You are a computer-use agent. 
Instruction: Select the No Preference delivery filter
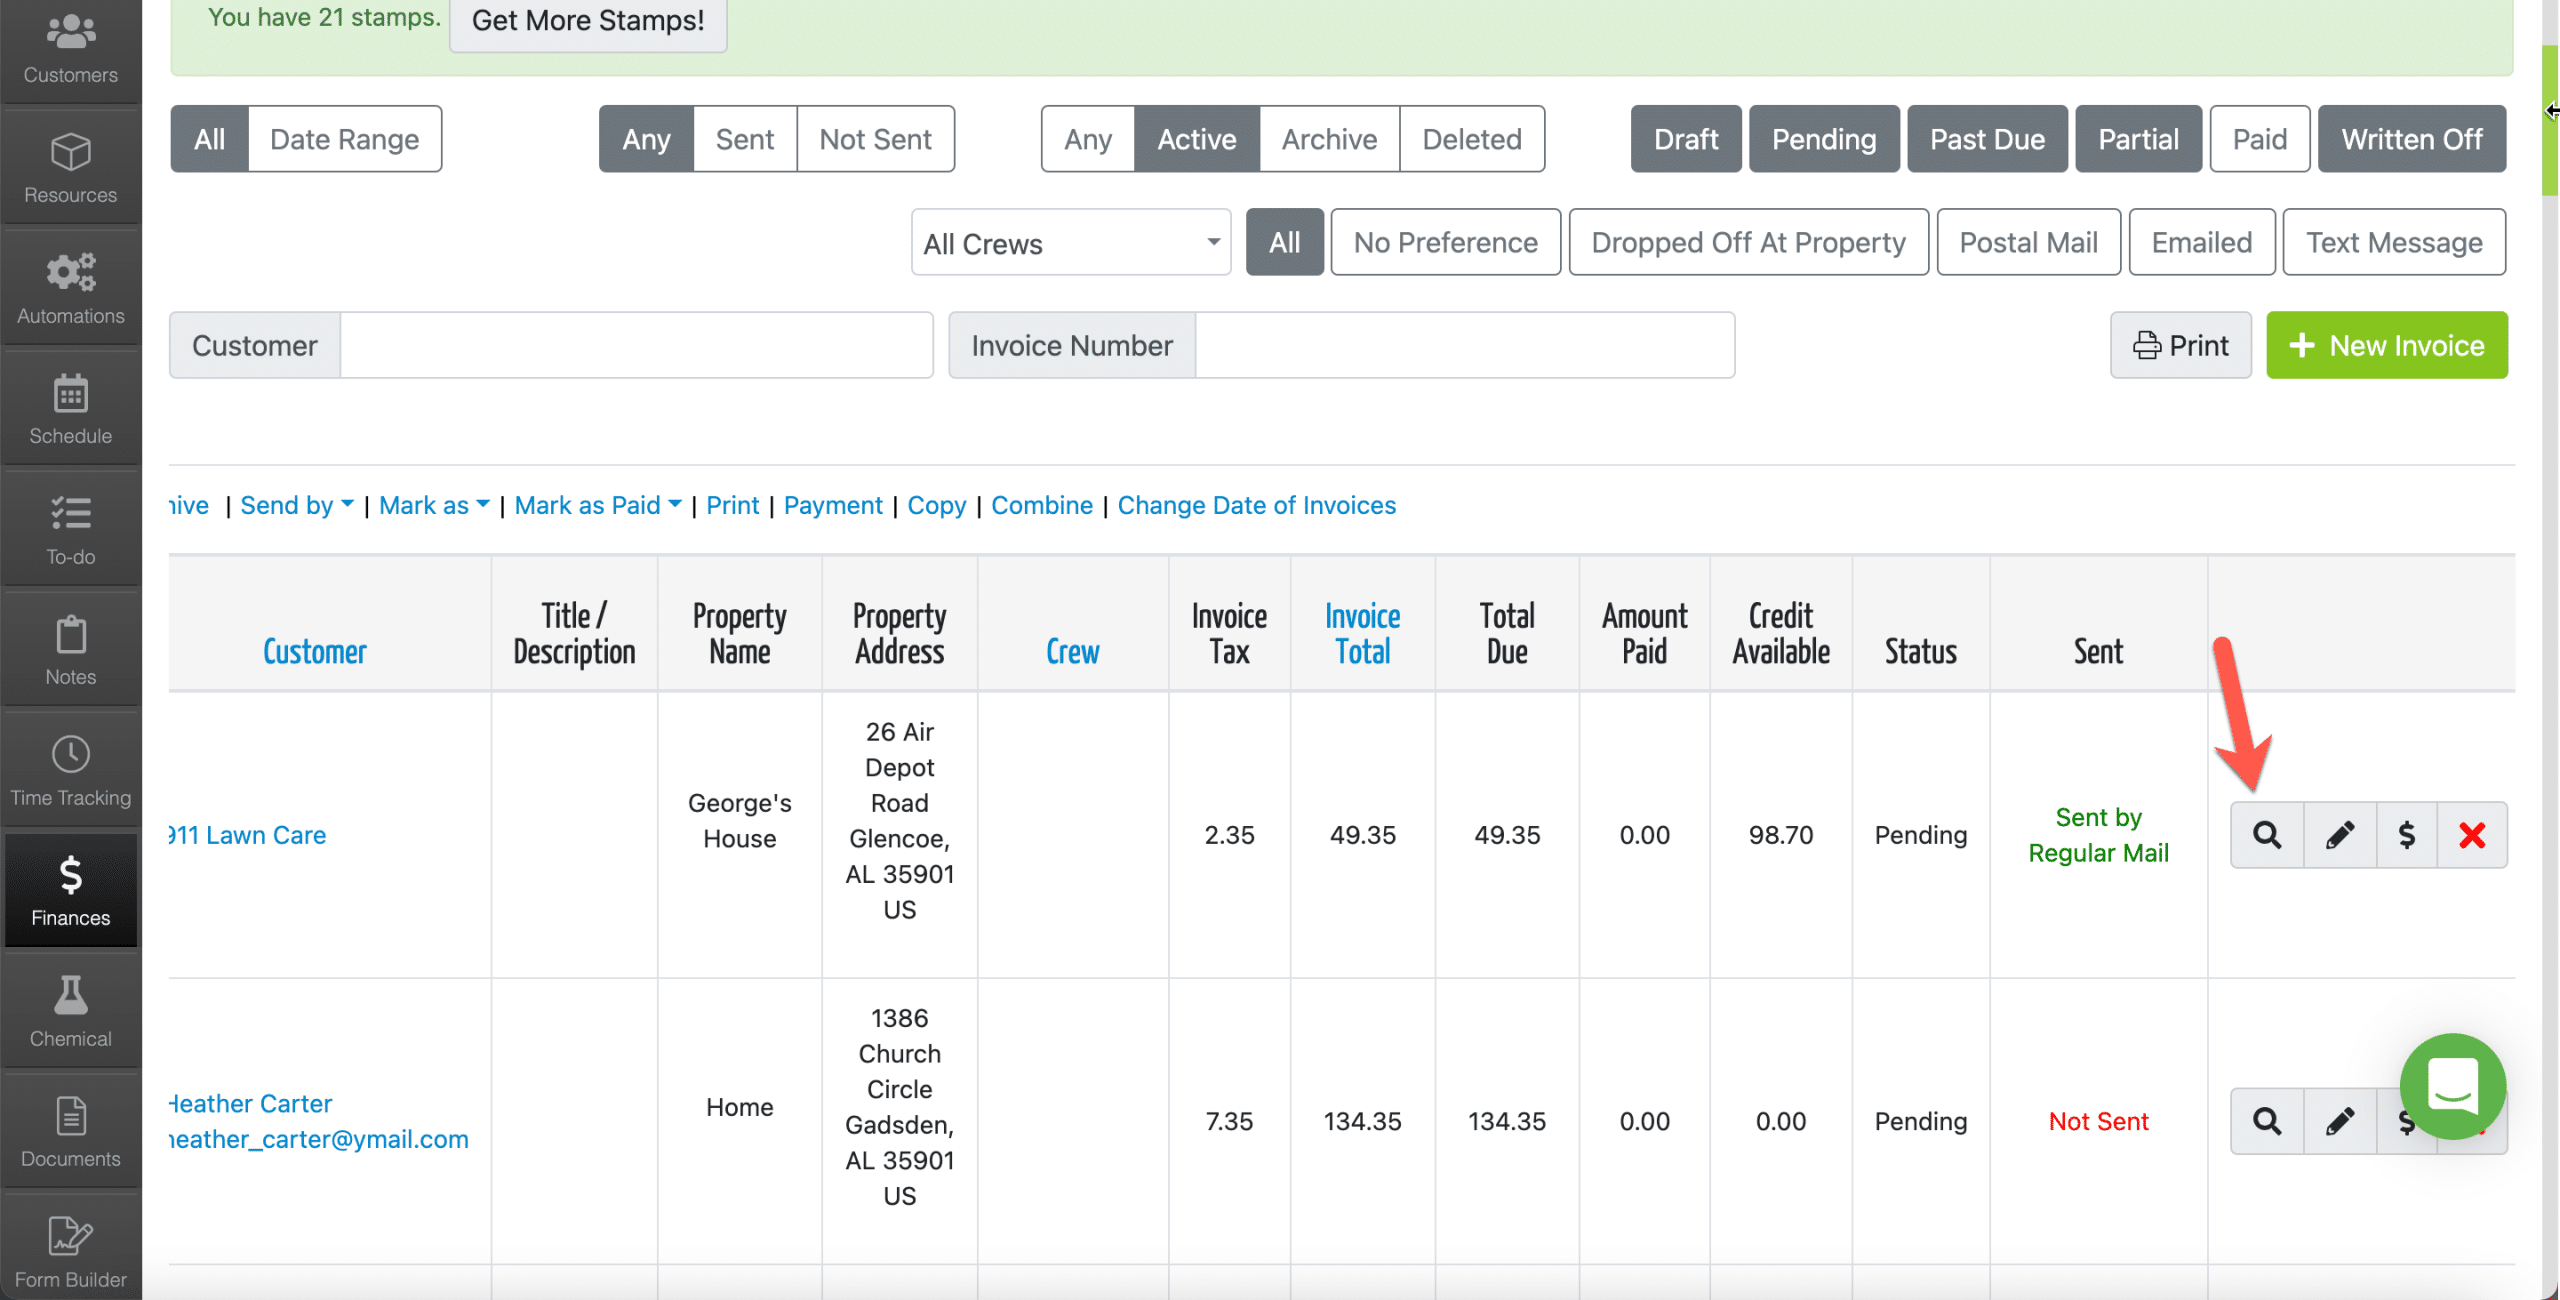click(x=1445, y=242)
